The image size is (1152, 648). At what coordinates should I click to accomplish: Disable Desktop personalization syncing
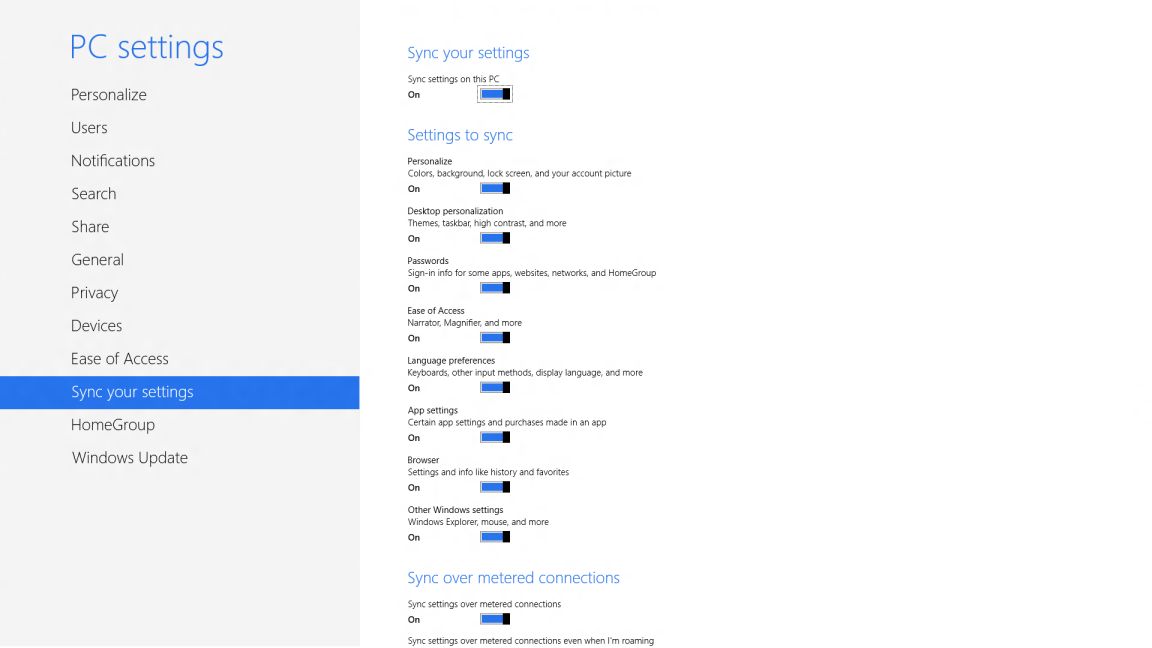(494, 237)
